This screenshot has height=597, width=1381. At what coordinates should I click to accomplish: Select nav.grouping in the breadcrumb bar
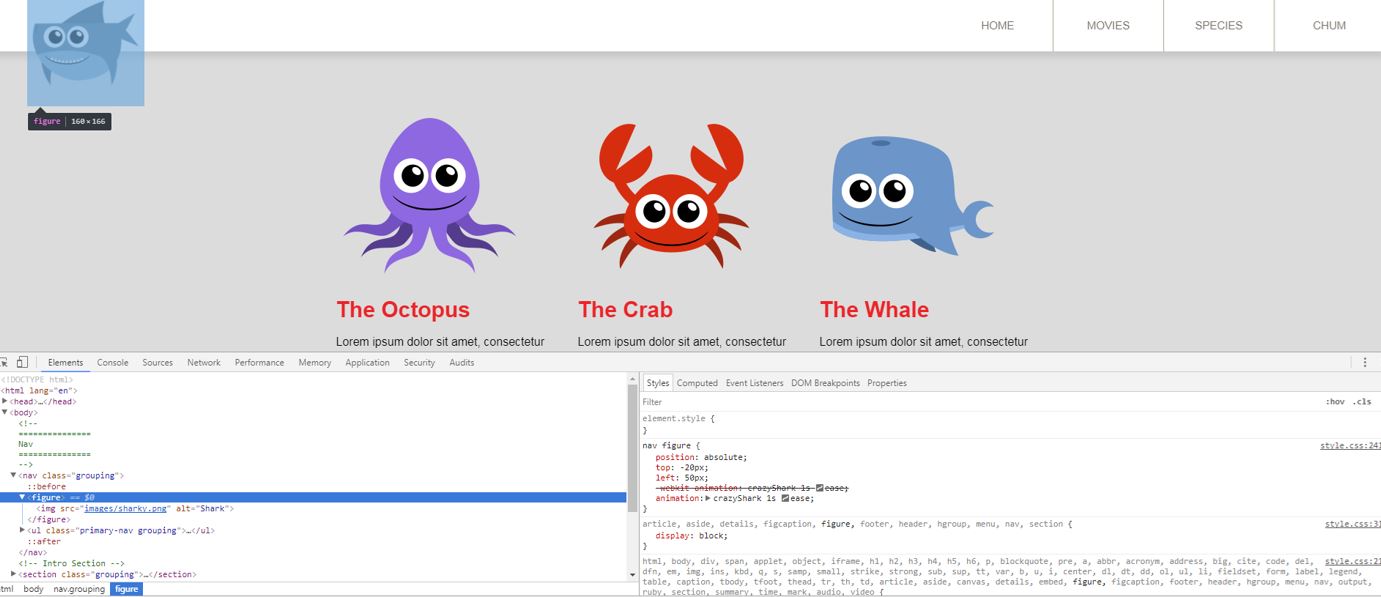coord(79,589)
